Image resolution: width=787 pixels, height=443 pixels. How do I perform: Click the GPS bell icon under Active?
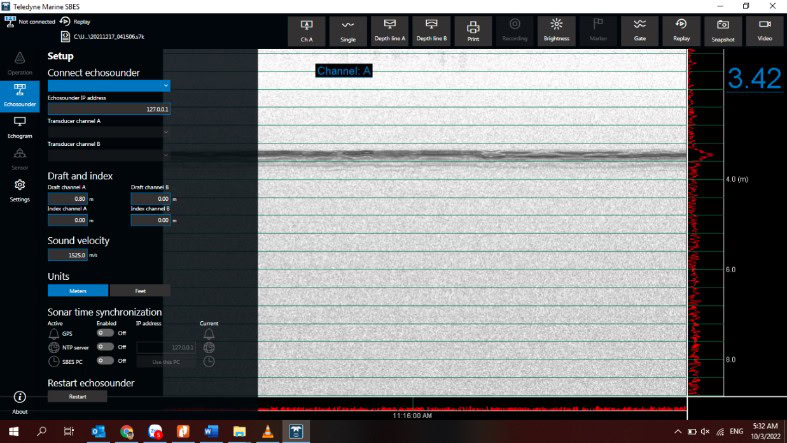click(x=54, y=334)
